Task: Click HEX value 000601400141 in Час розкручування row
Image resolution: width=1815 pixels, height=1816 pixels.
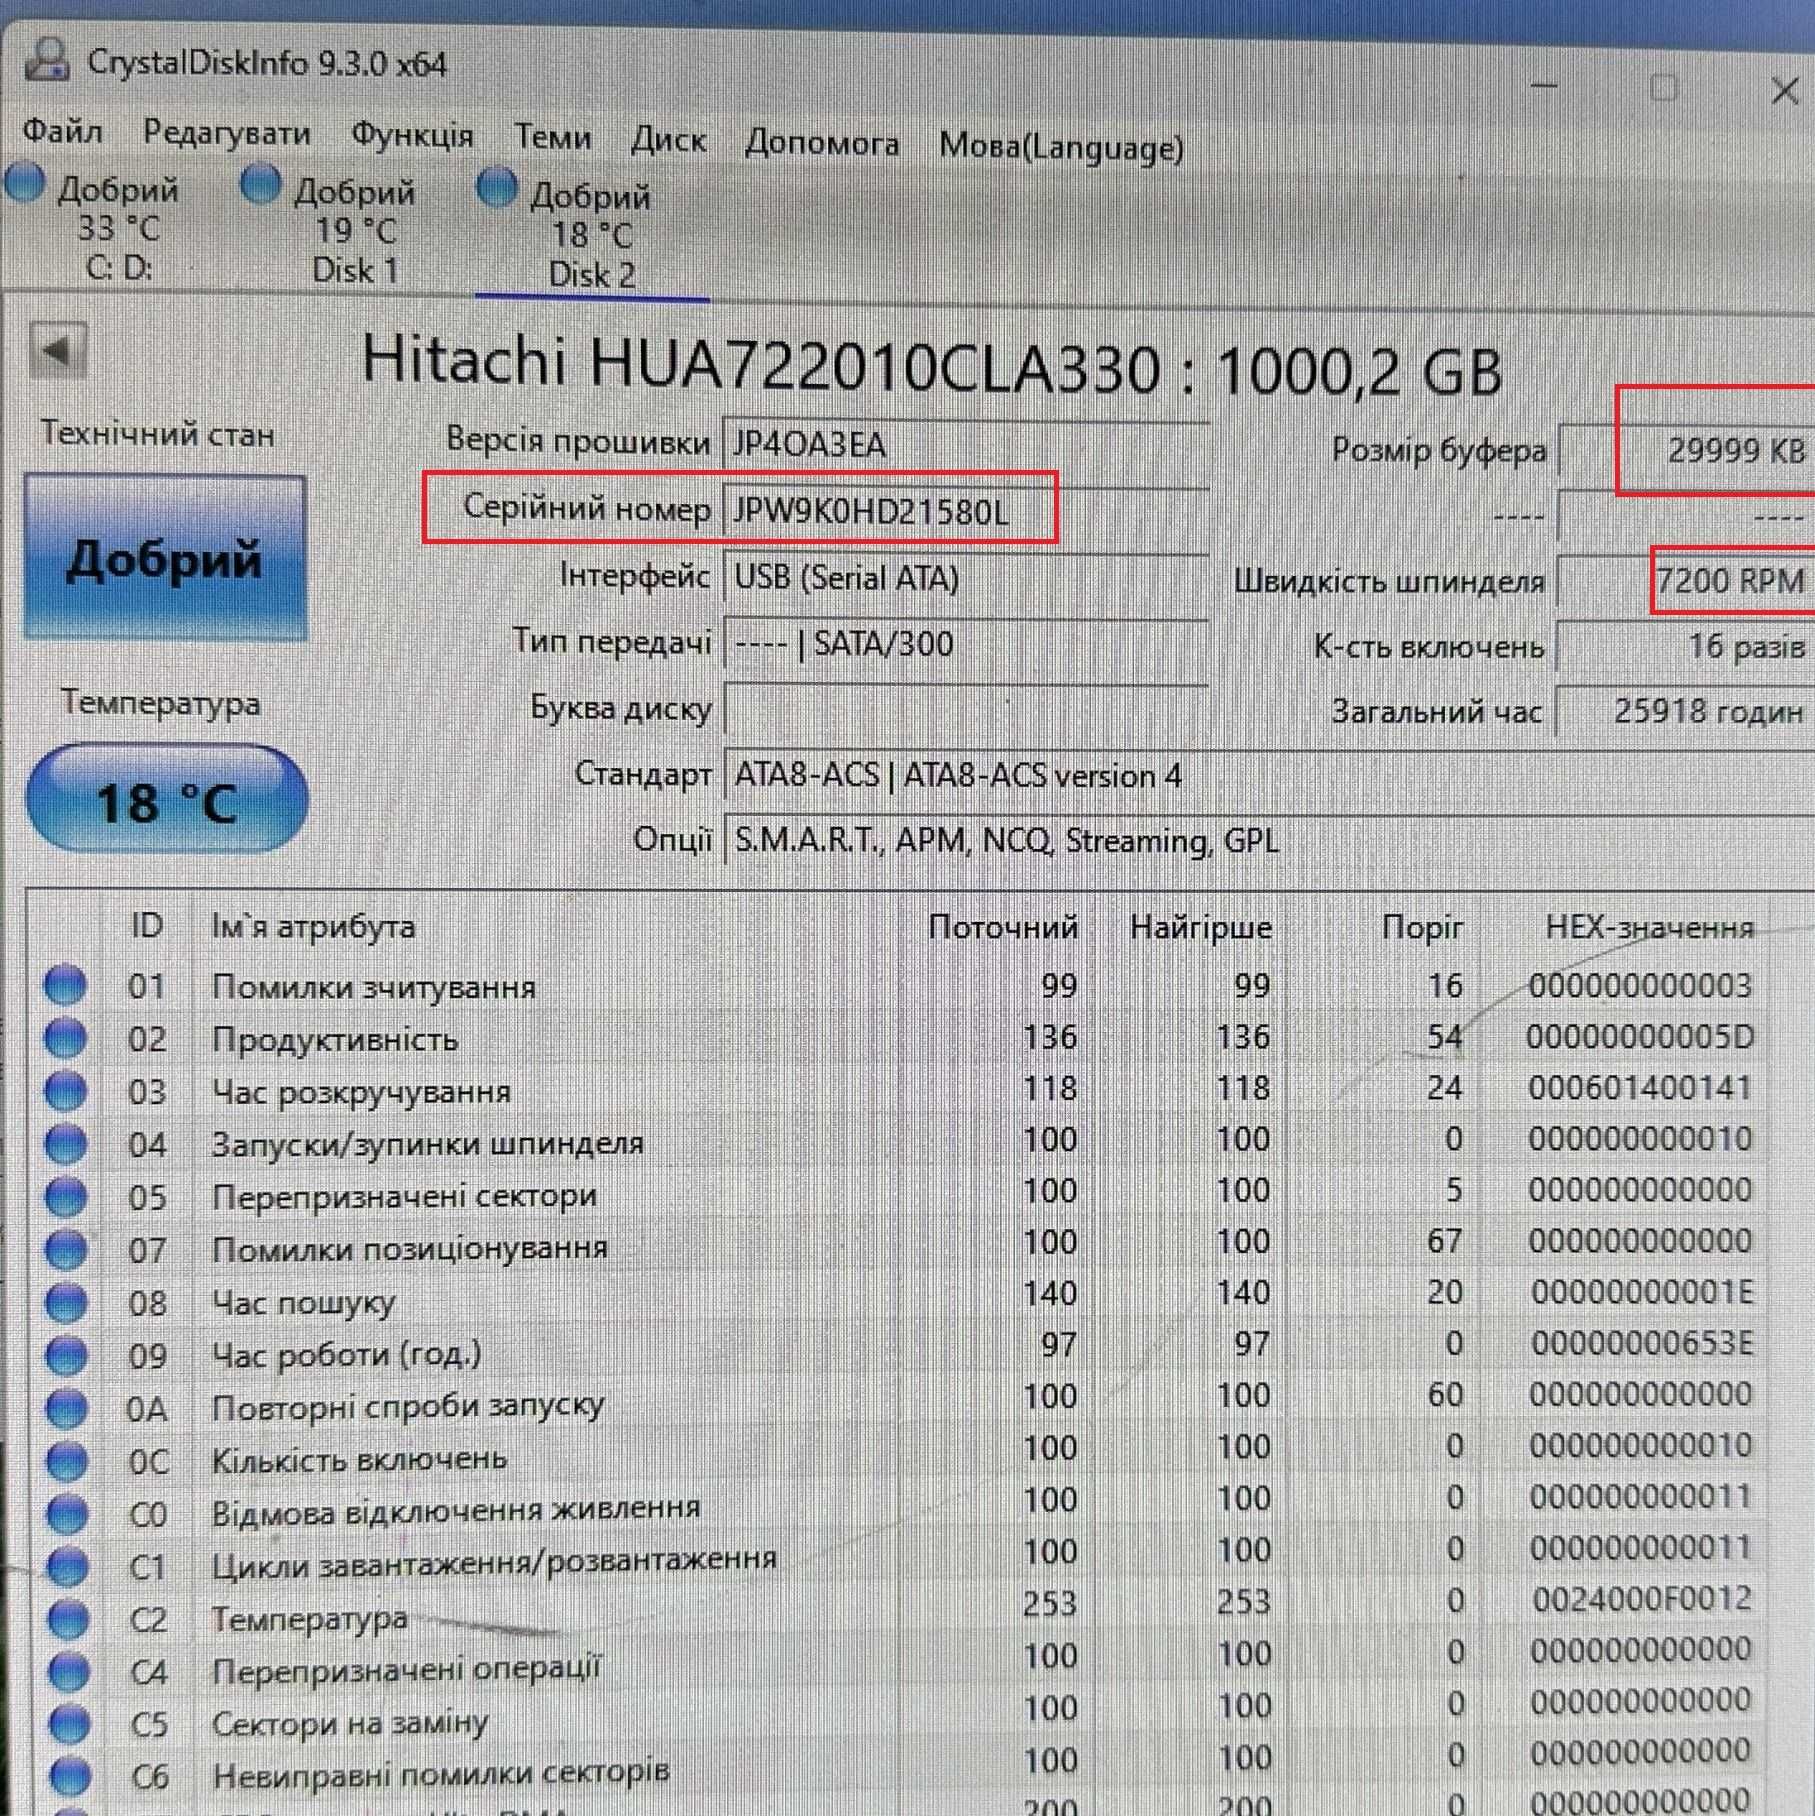Action: point(1640,1088)
